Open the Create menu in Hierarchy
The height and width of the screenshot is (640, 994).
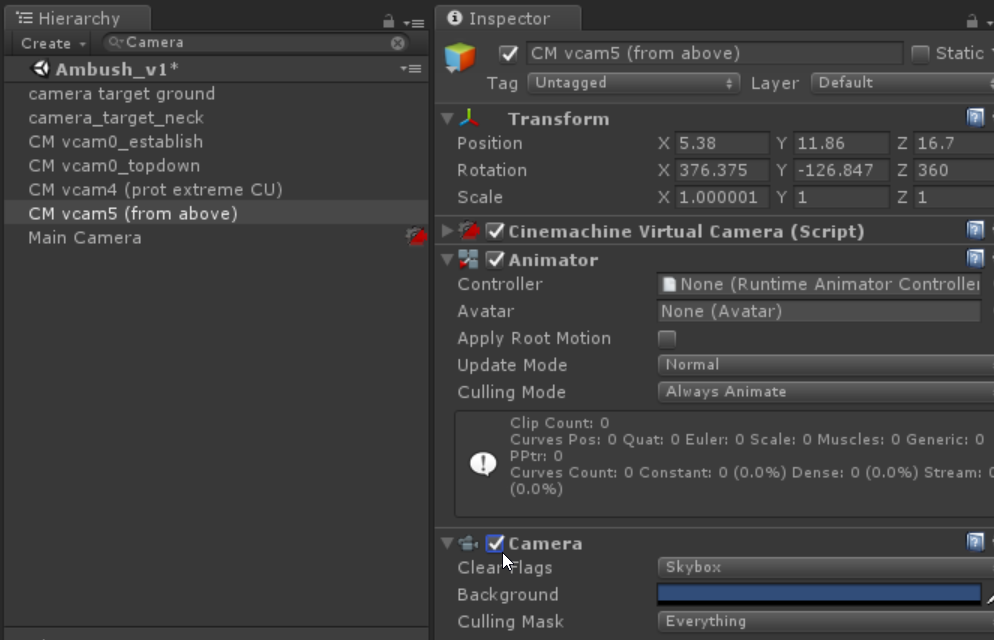53,43
